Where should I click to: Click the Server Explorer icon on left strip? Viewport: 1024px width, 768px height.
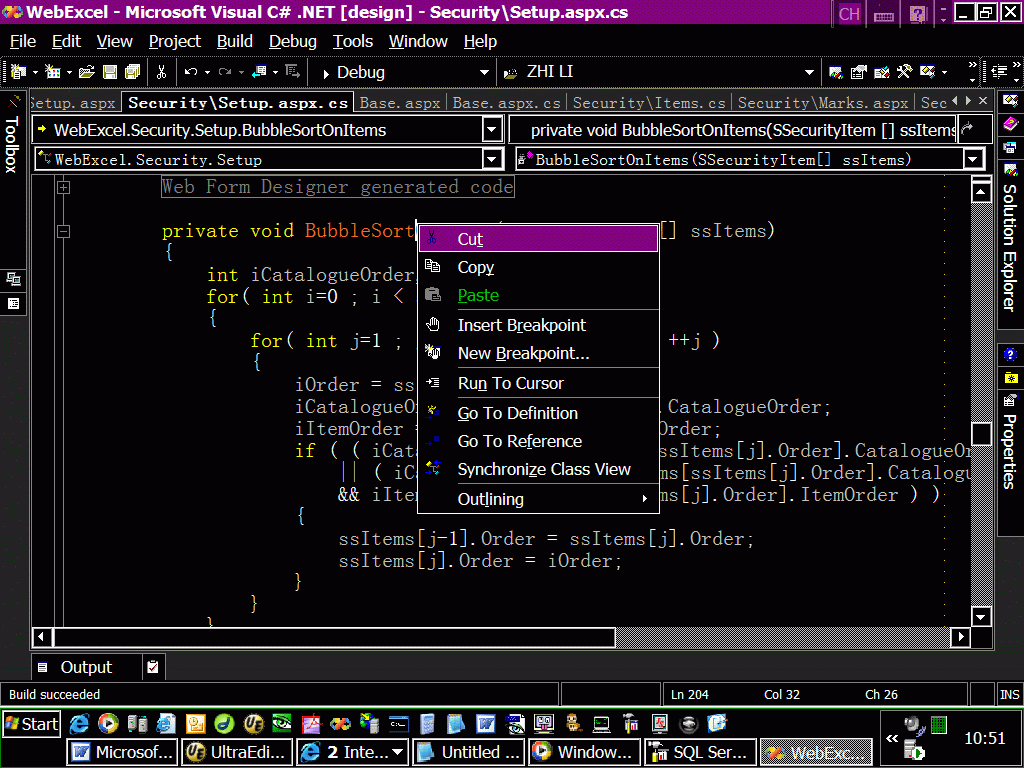(13, 280)
